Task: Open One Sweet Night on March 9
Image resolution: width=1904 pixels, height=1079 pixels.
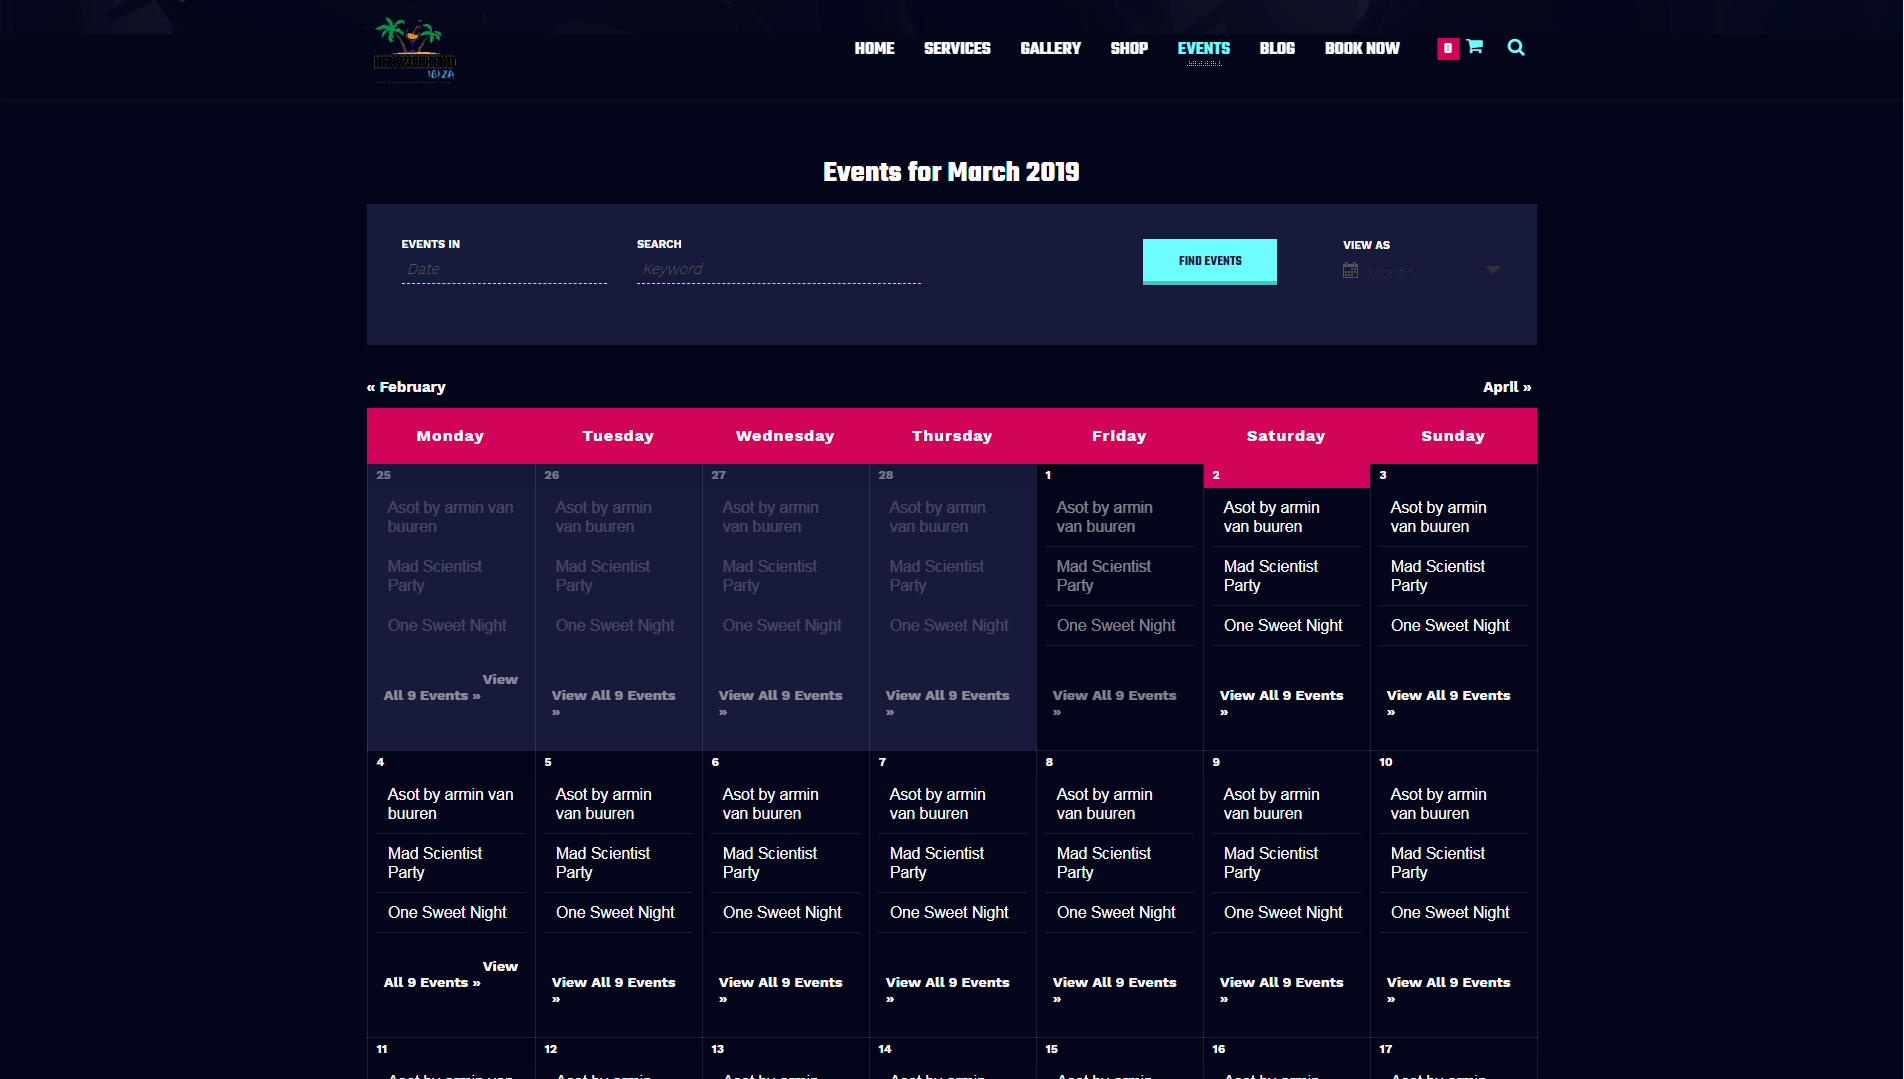Action: (x=1283, y=912)
